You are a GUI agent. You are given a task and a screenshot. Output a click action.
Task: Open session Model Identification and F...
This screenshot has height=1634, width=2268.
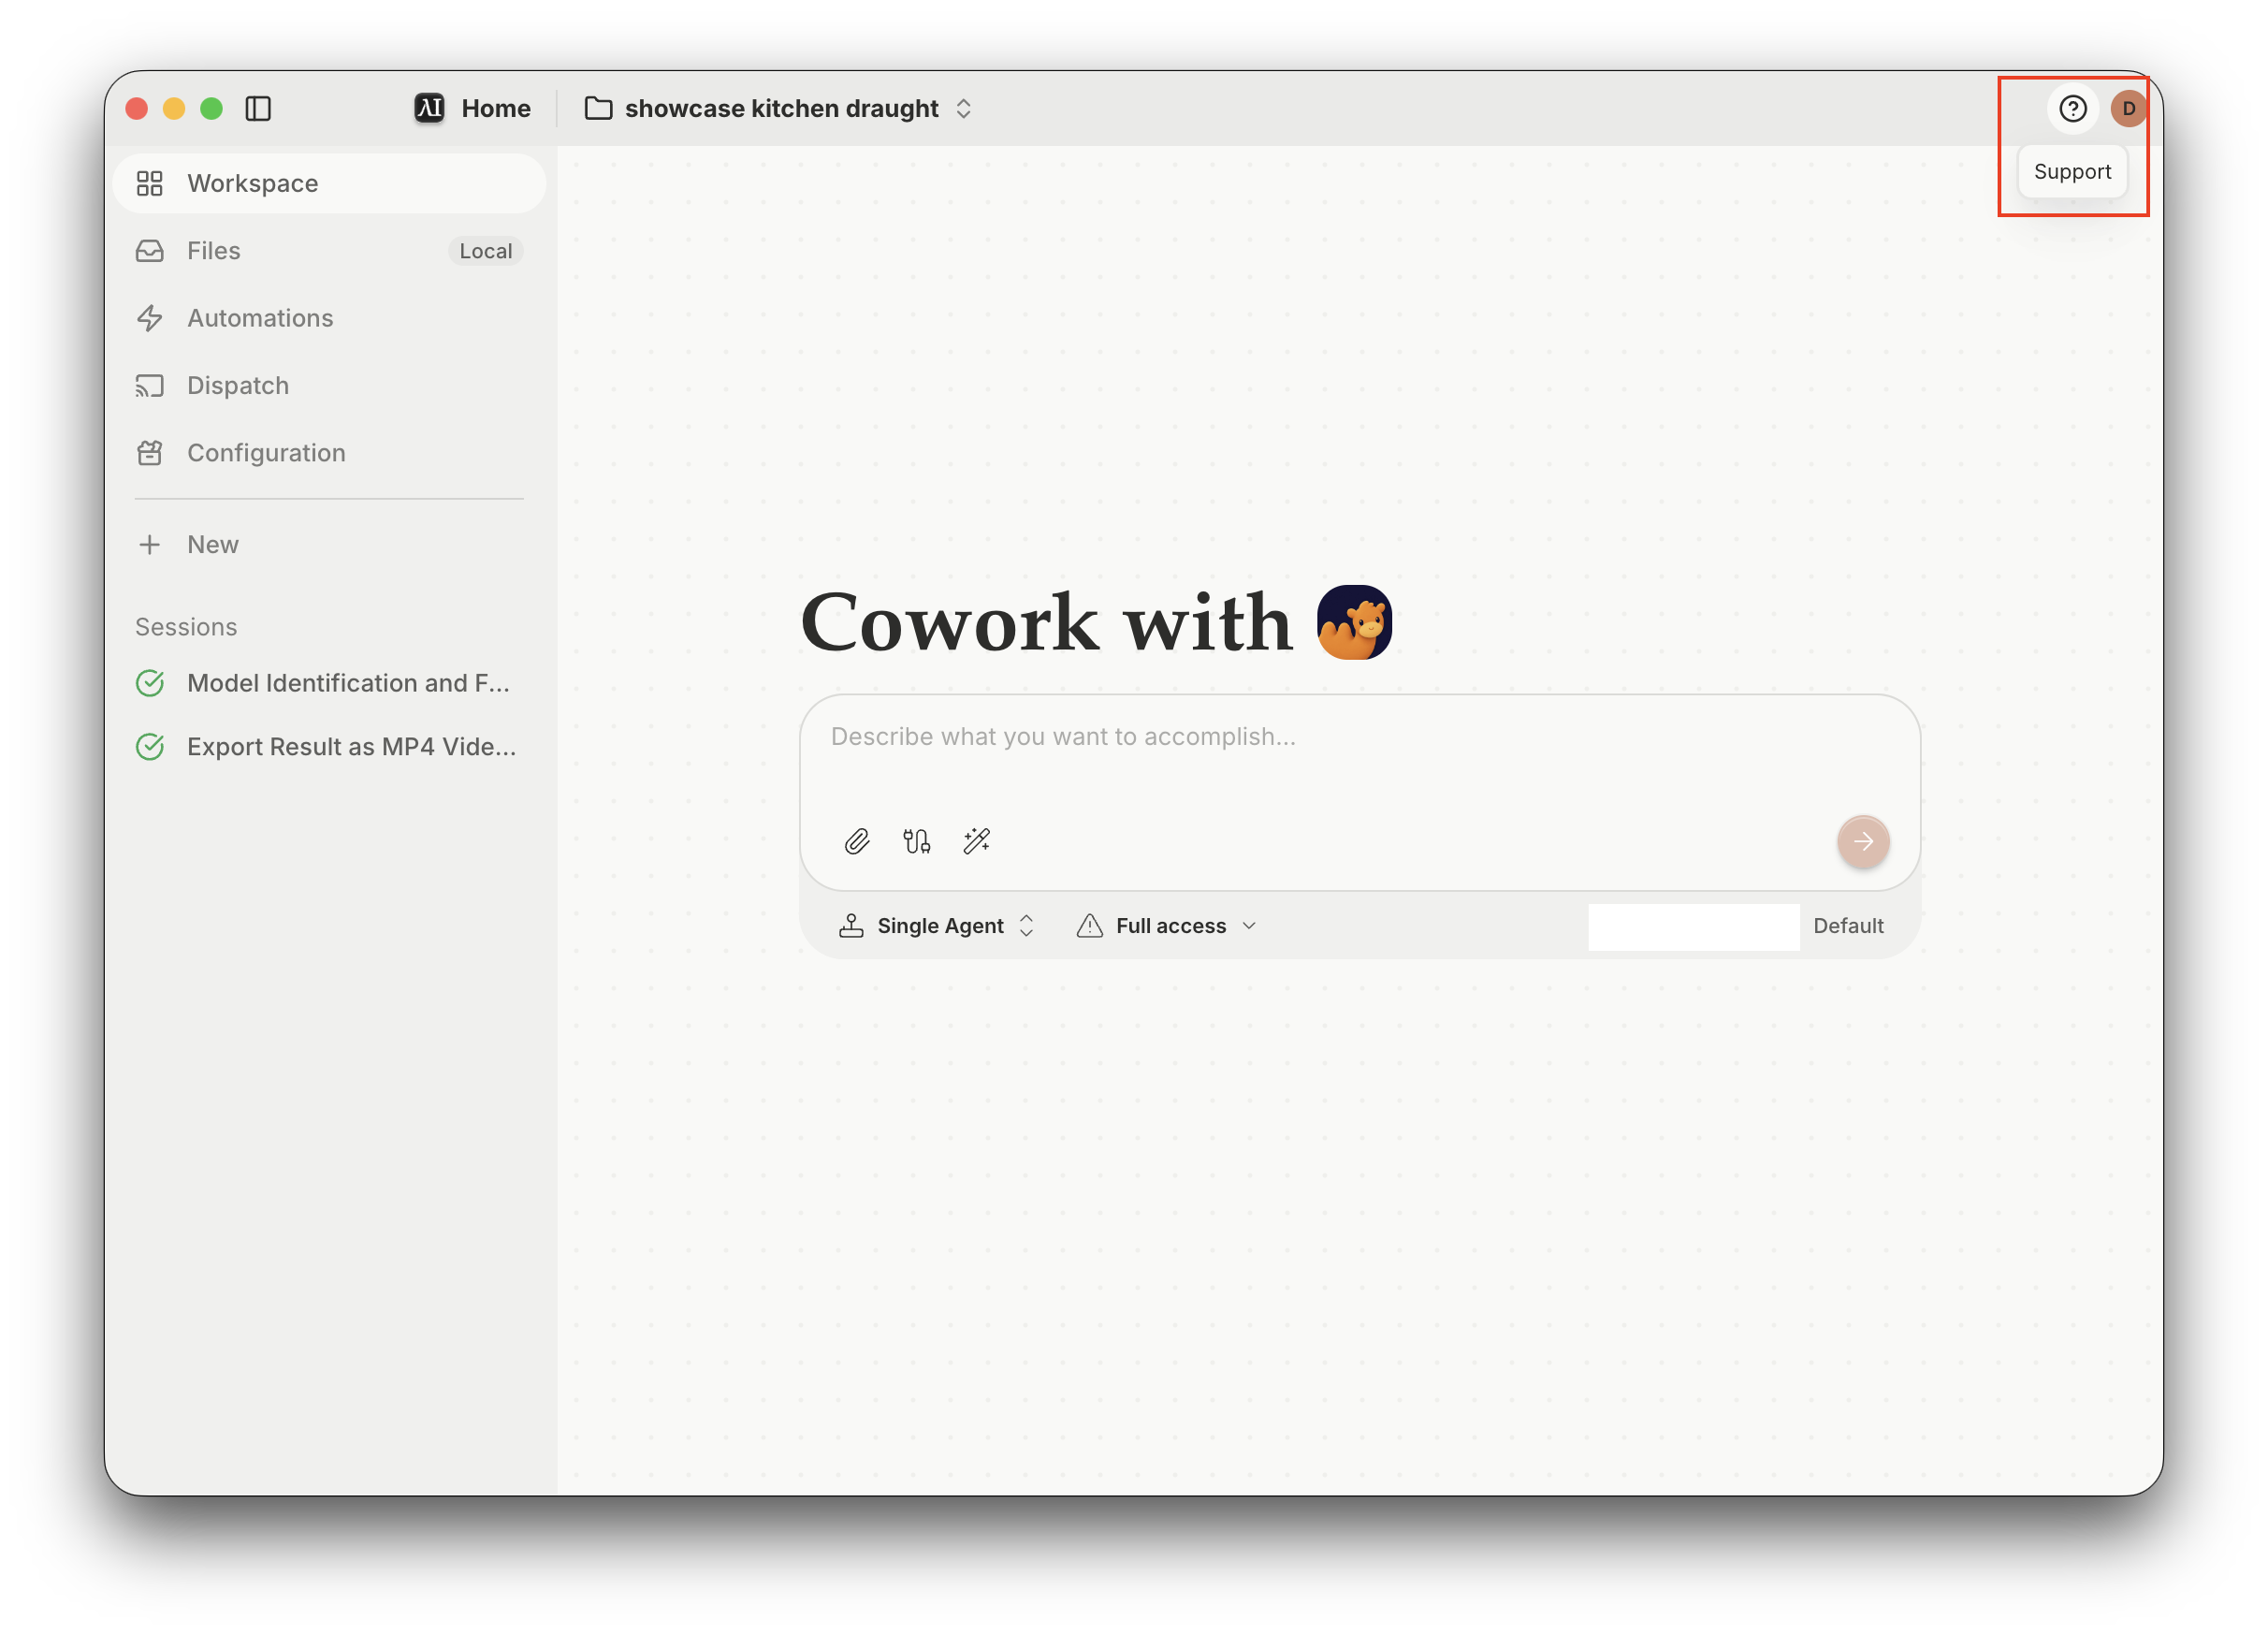click(x=329, y=683)
